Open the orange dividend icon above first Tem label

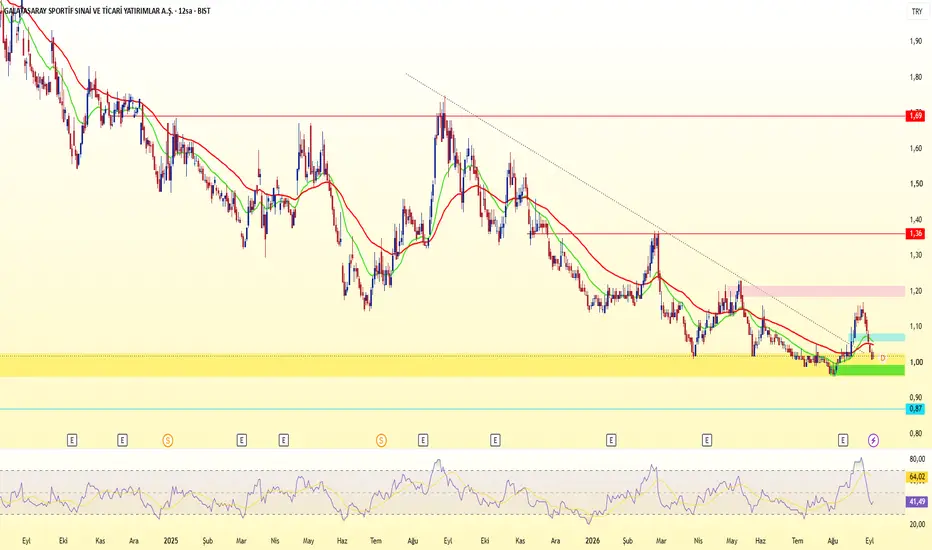(x=381, y=440)
